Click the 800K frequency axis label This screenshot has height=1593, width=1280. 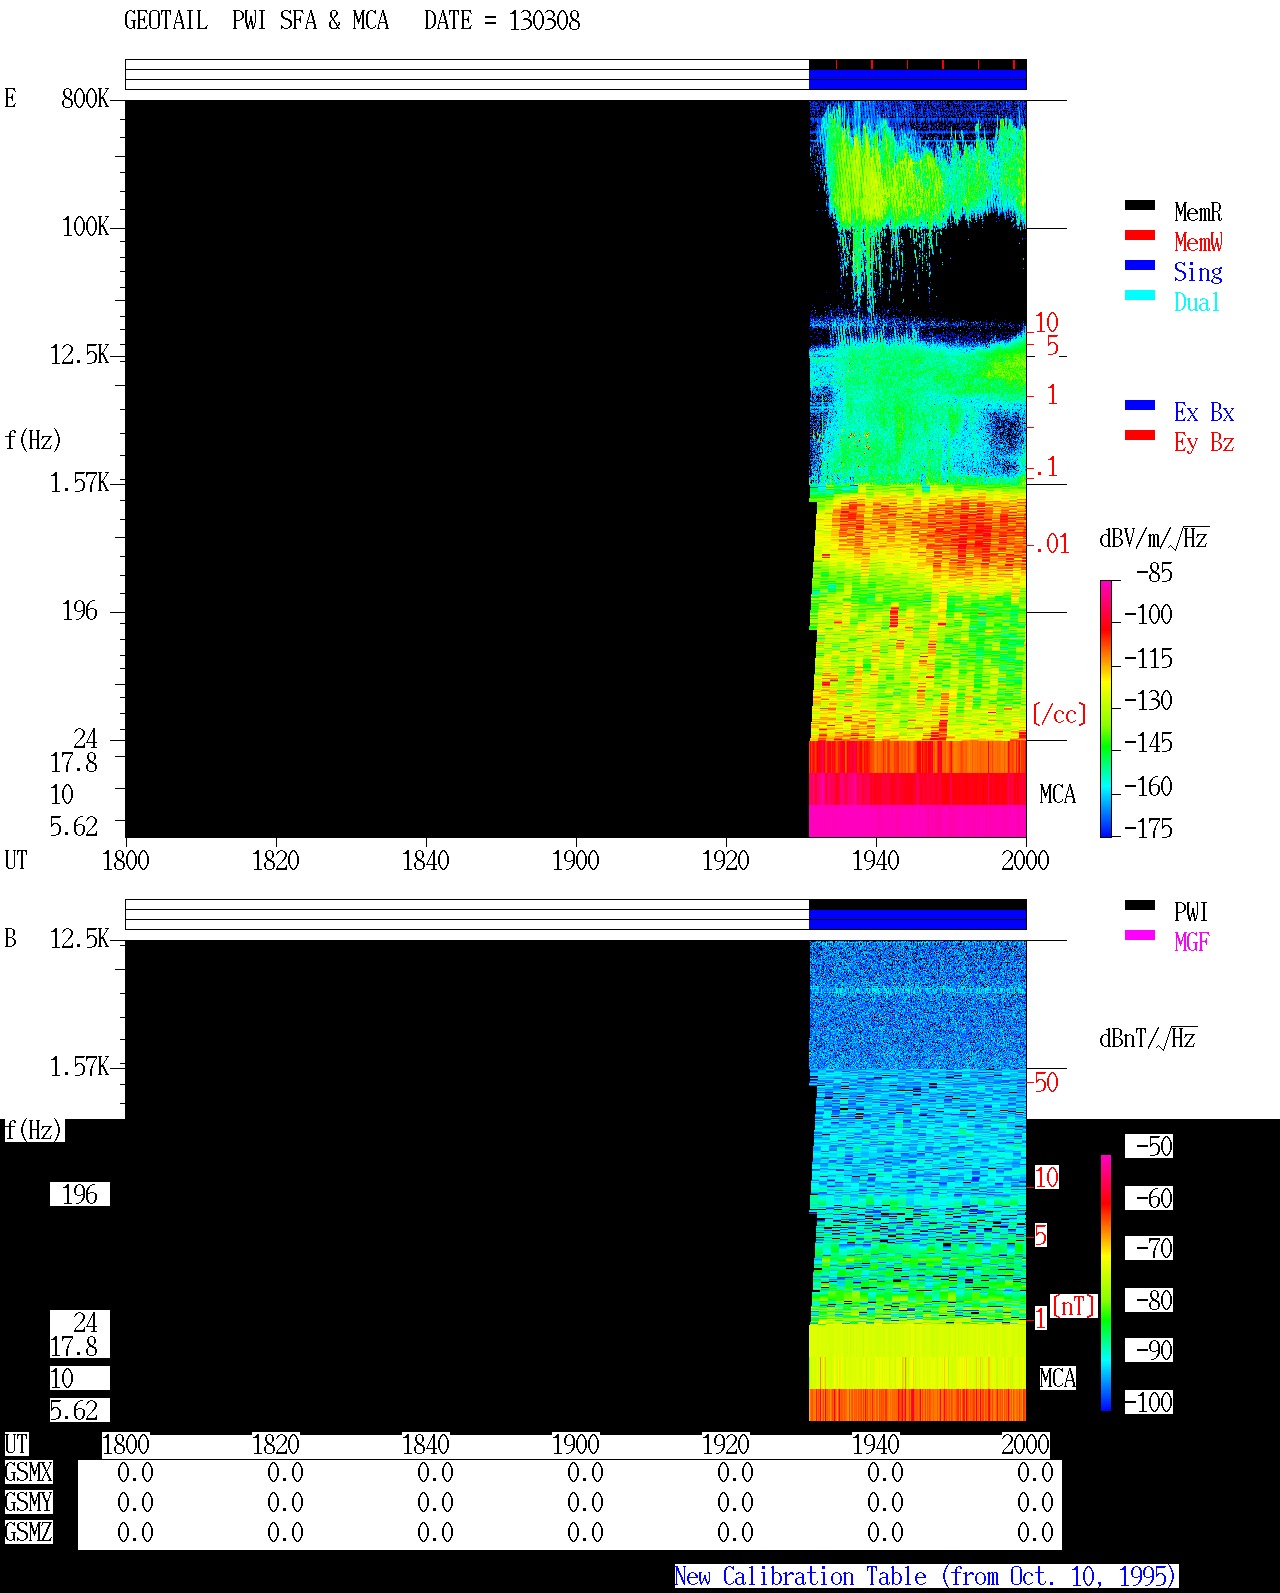[x=85, y=98]
